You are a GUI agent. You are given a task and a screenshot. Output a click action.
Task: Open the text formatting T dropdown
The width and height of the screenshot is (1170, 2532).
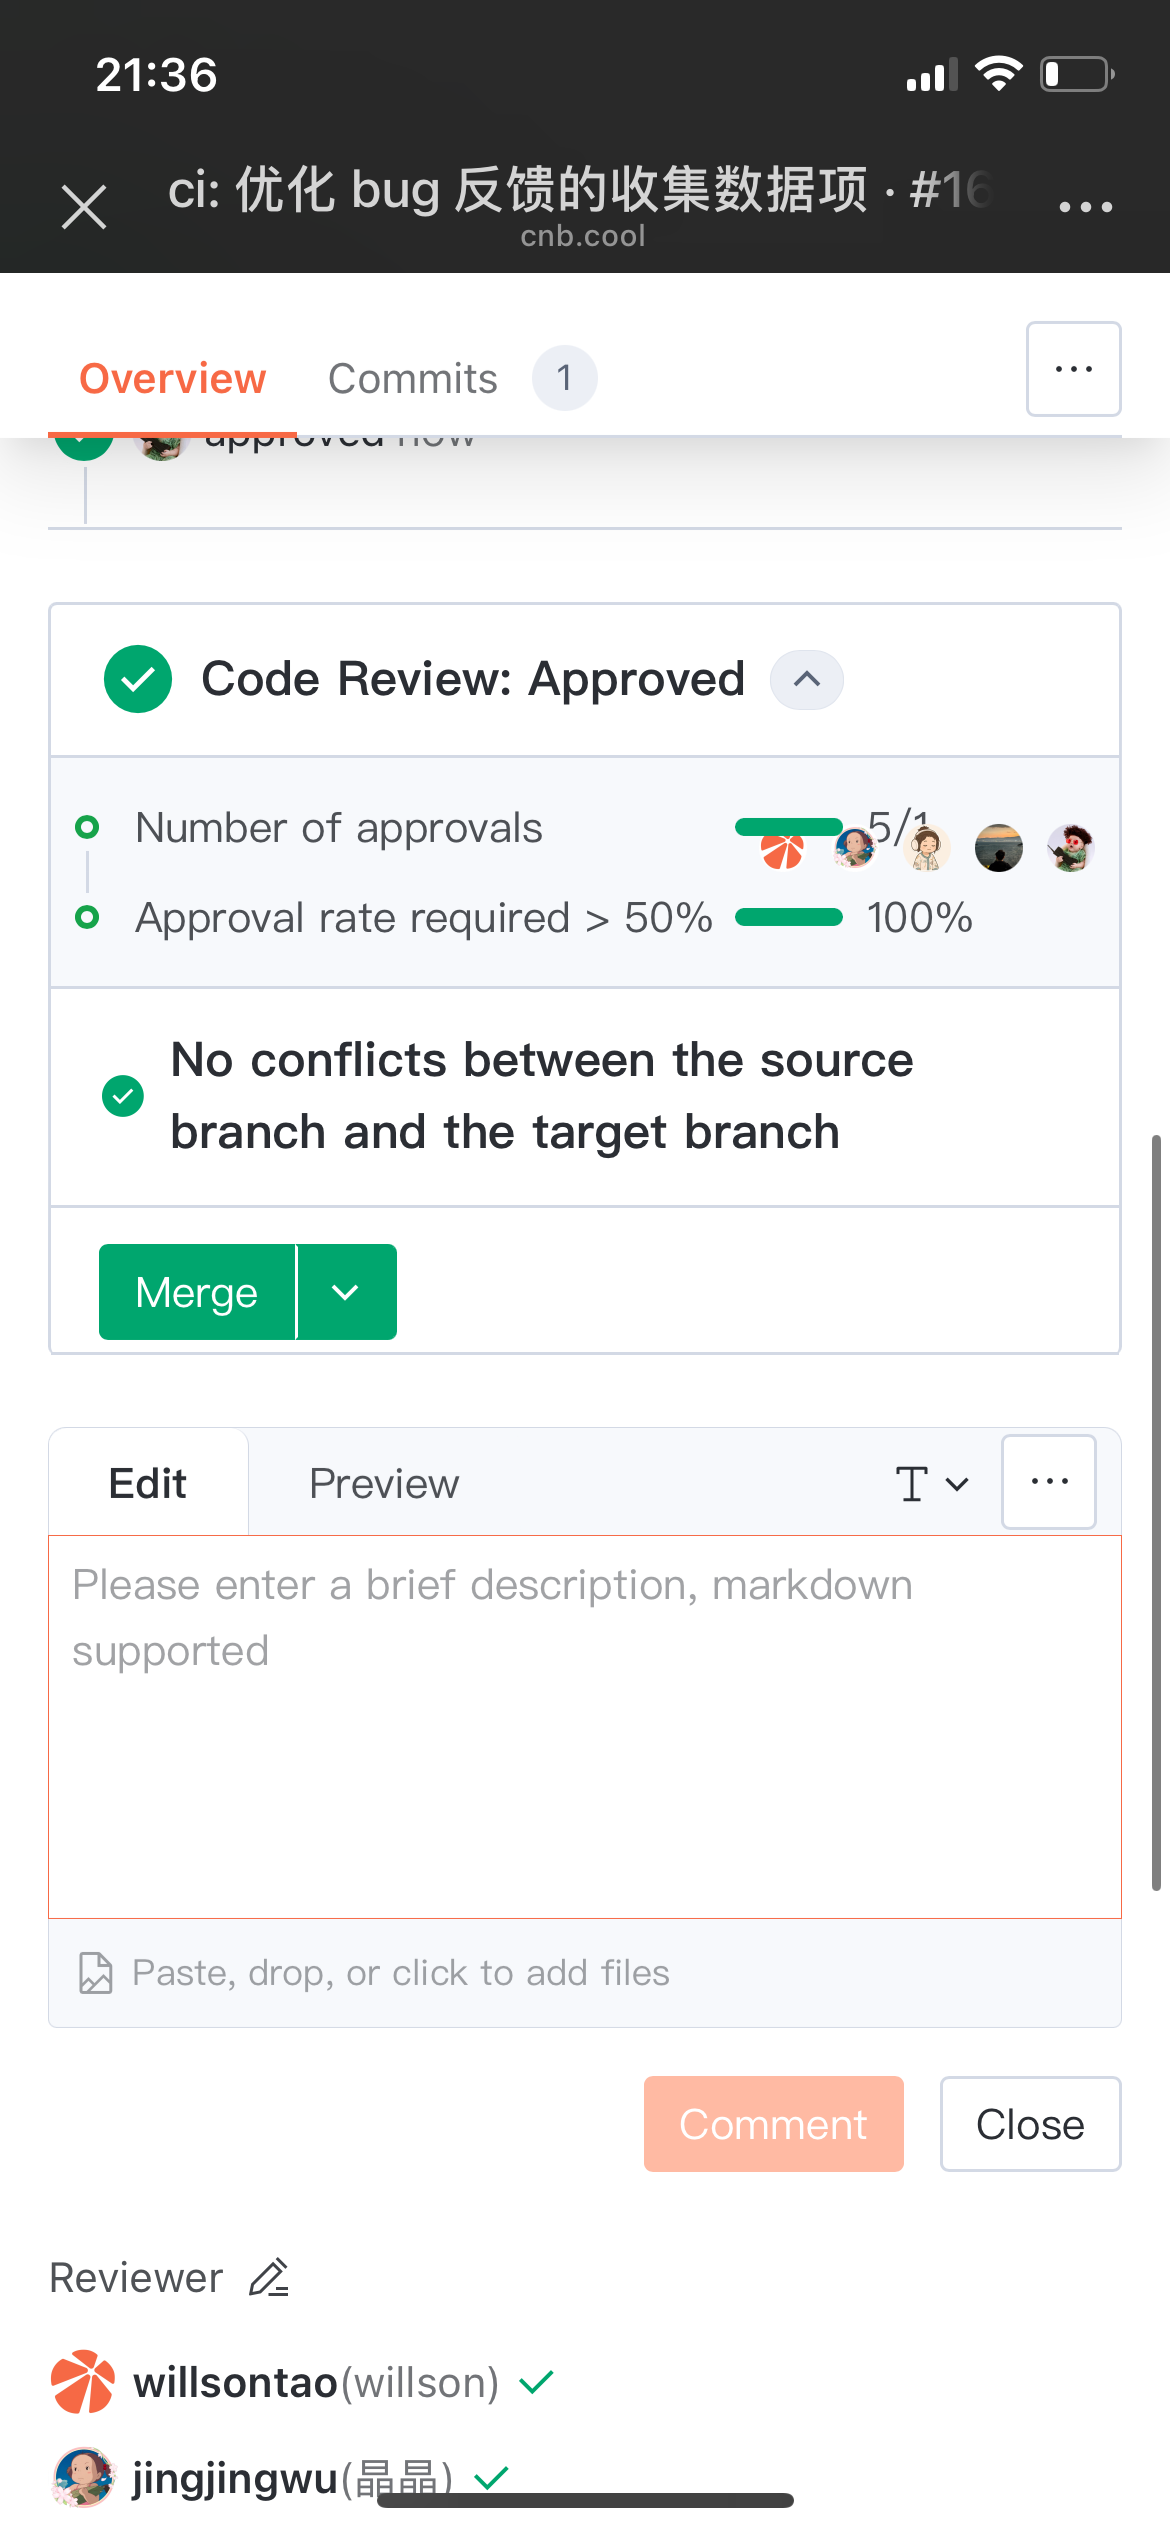click(x=931, y=1484)
